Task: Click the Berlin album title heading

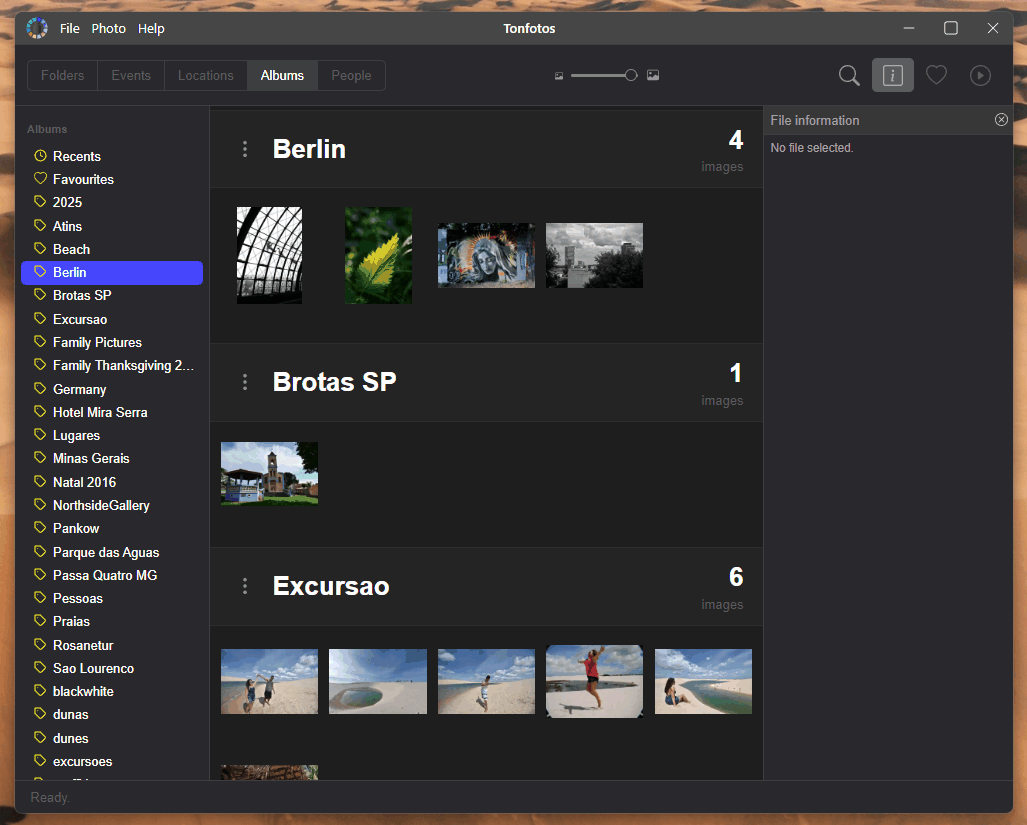Action: [309, 149]
